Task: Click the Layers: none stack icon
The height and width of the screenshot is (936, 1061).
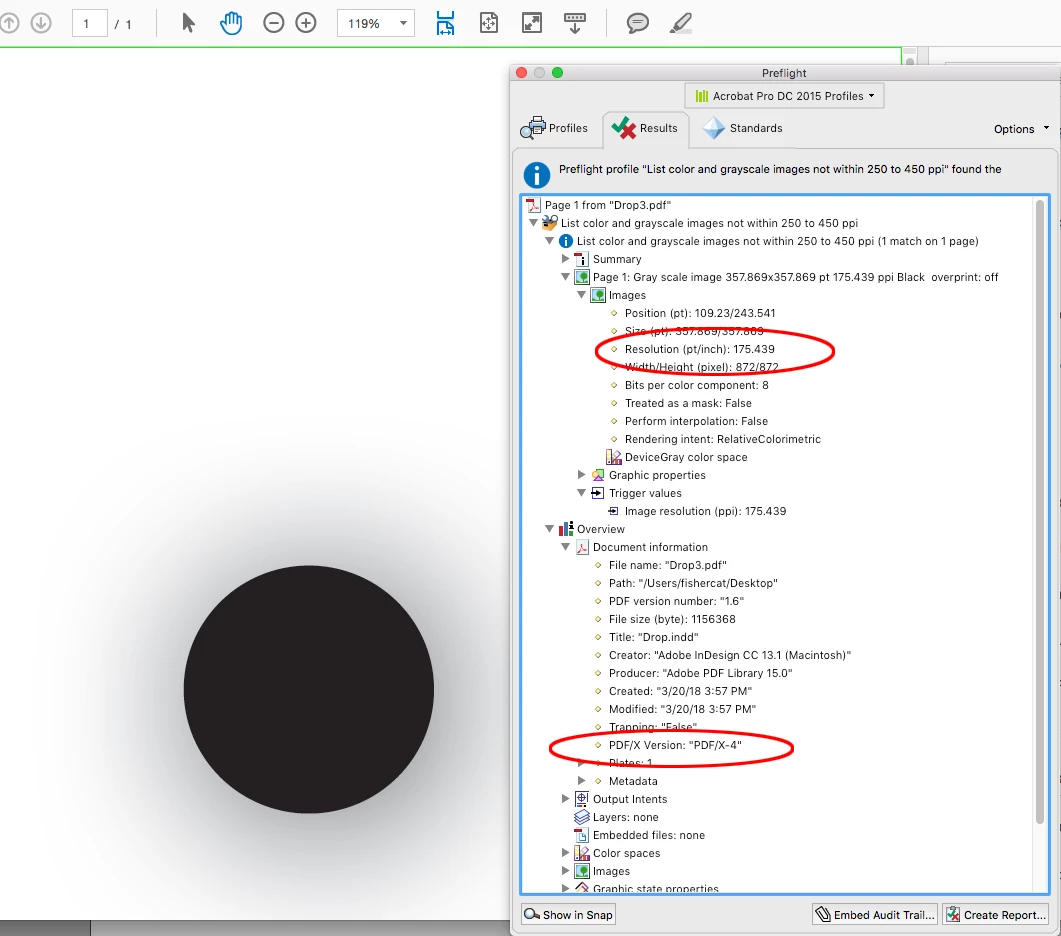Action: coord(582,817)
